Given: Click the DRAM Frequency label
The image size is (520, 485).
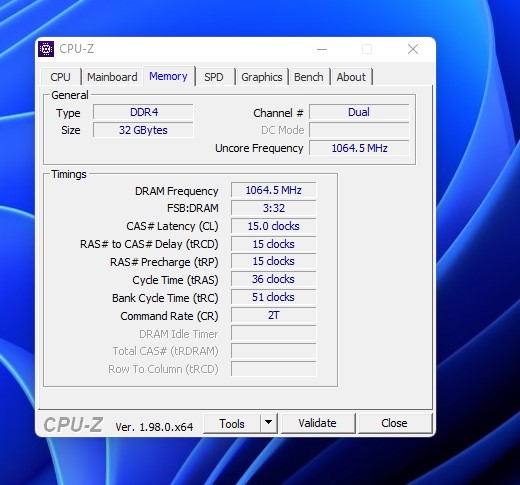Looking at the screenshot, I should 177,191.
